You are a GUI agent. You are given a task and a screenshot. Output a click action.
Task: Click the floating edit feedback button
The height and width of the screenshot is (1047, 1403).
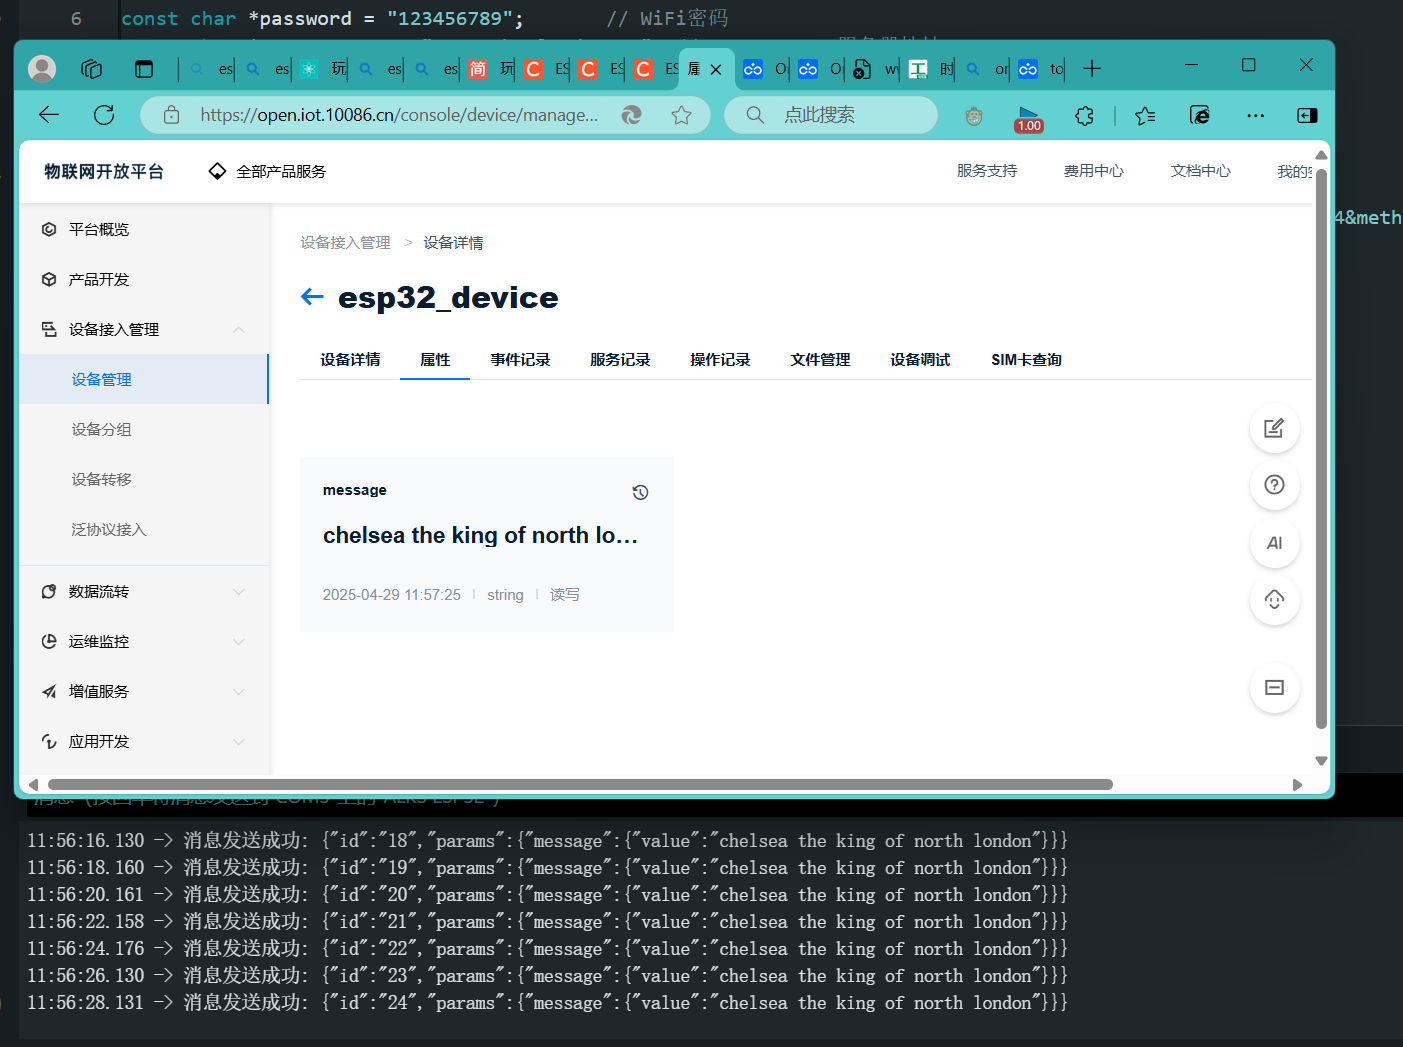click(x=1274, y=428)
